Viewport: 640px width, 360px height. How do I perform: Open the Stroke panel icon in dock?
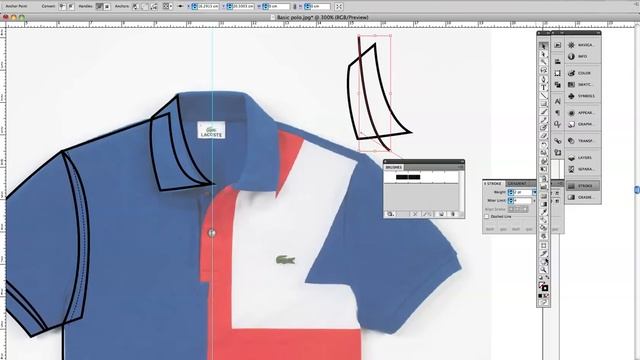pyautogui.click(x=582, y=186)
